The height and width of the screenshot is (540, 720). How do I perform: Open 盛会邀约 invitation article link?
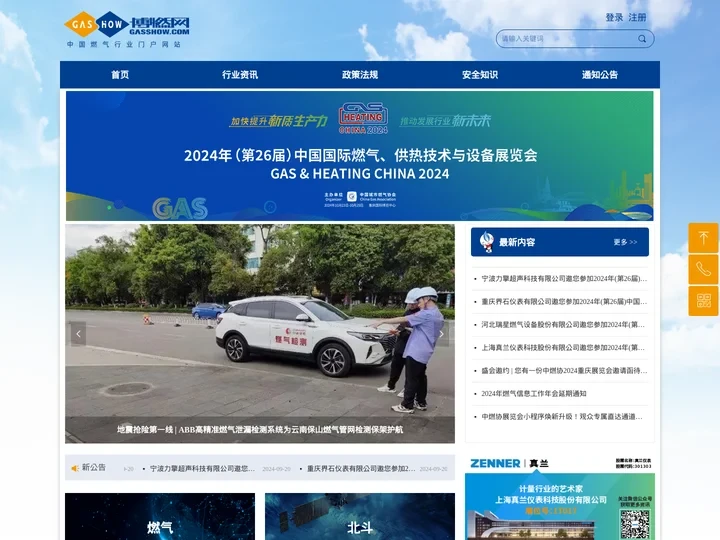tap(564, 371)
